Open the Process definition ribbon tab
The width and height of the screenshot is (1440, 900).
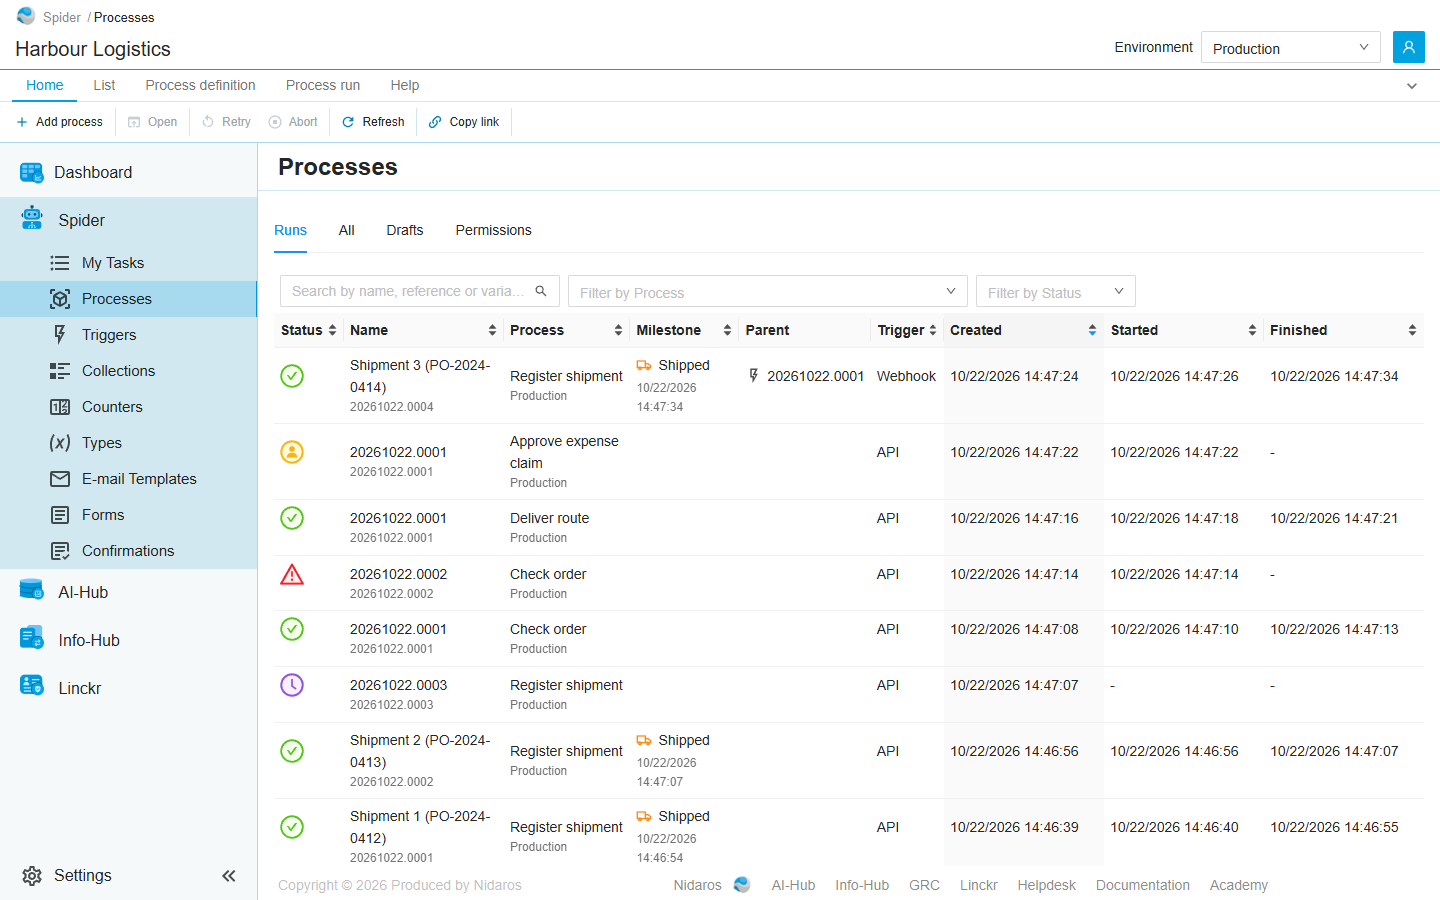(x=200, y=85)
